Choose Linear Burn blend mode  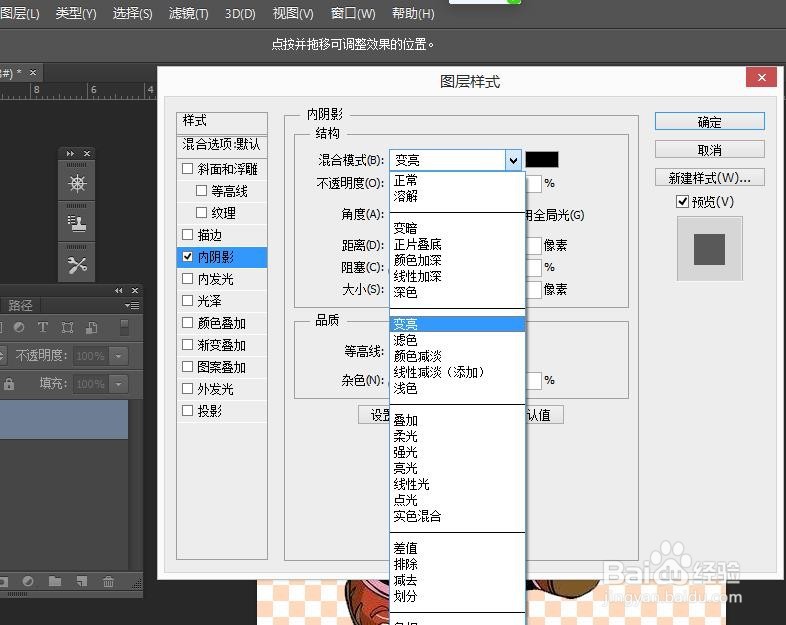[457, 276]
